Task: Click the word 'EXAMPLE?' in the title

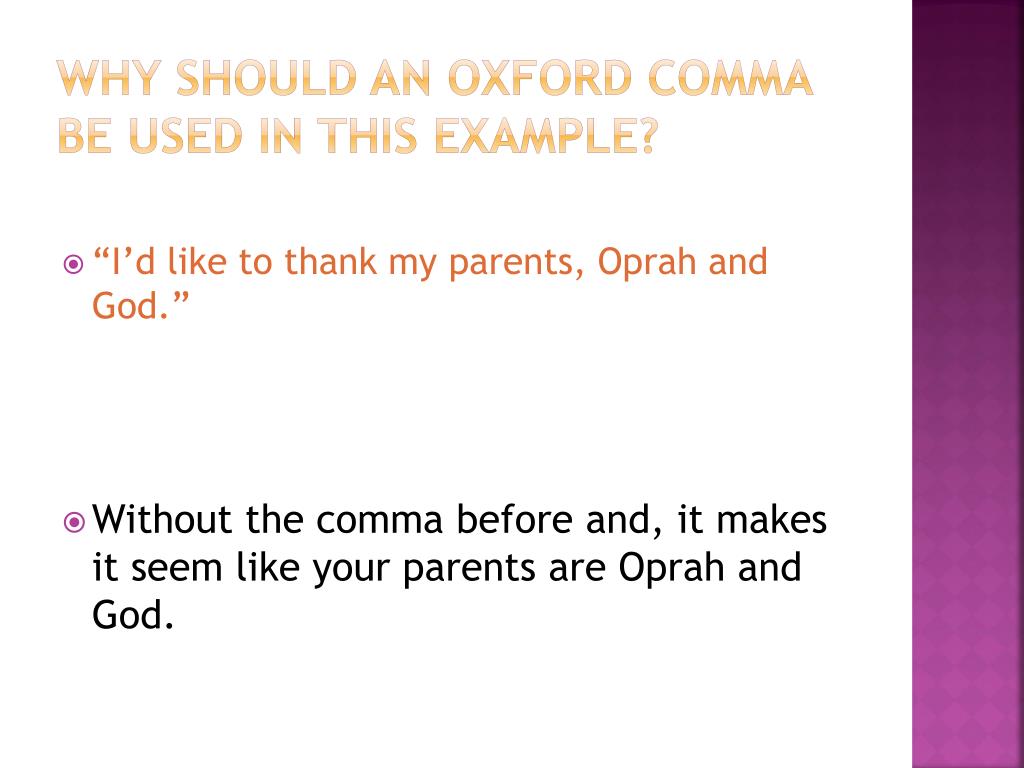Action: pyautogui.click(x=545, y=136)
